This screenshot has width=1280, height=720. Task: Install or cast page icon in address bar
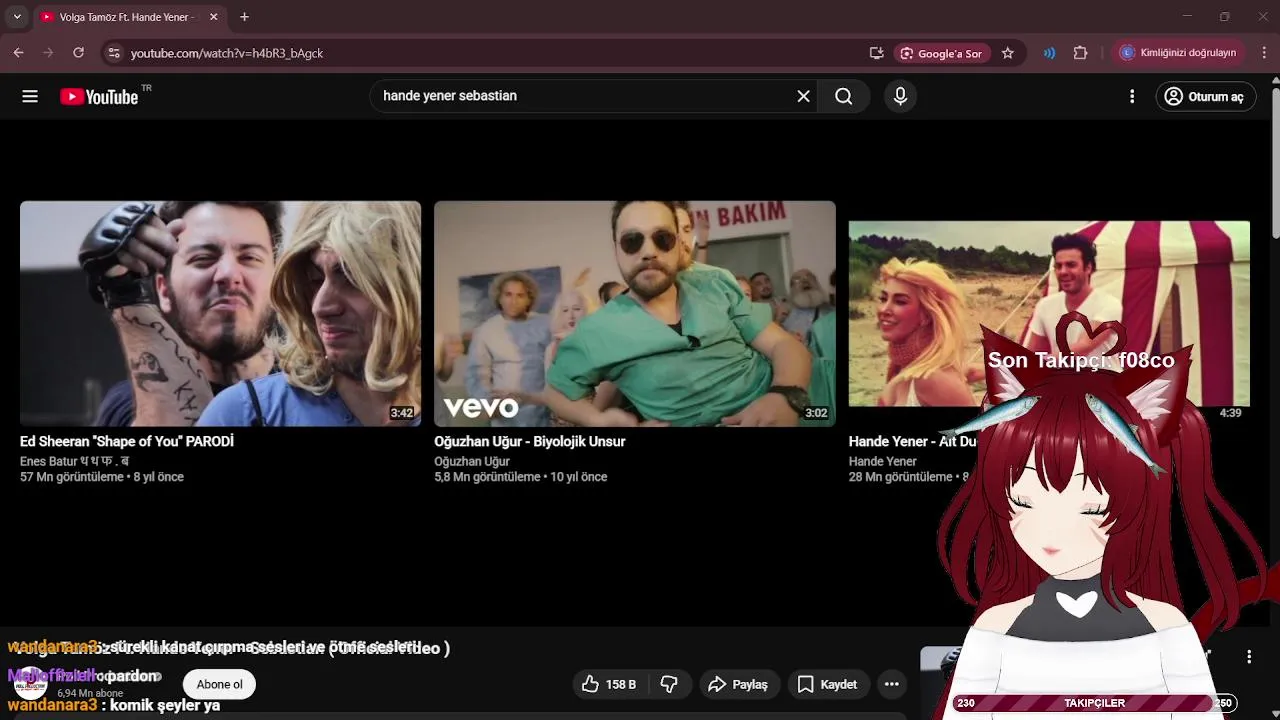(x=877, y=53)
